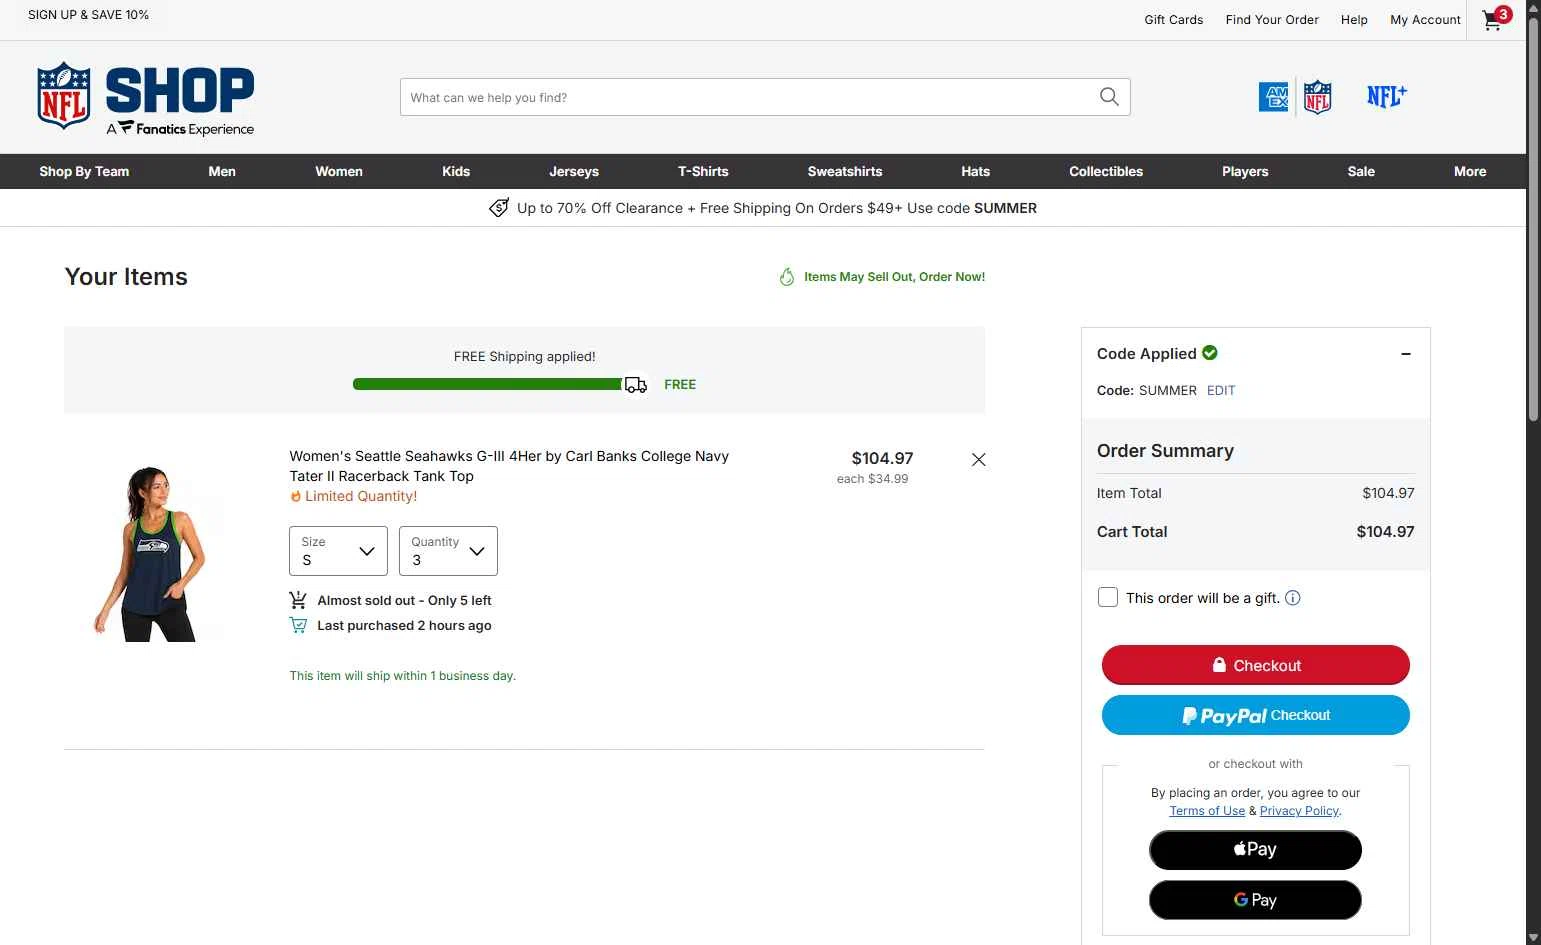Collapse the Code Applied section
Image resolution: width=1541 pixels, height=945 pixels.
click(1406, 354)
